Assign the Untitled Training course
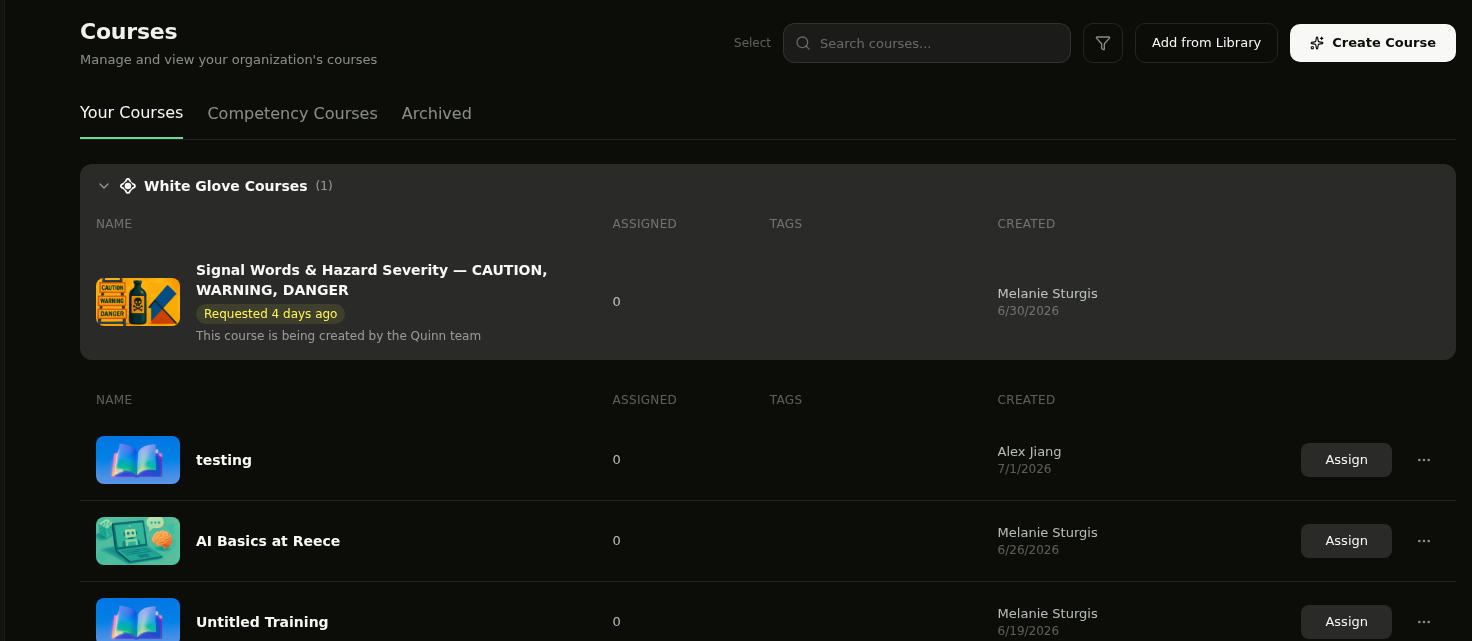This screenshot has width=1472, height=641. [1346, 622]
